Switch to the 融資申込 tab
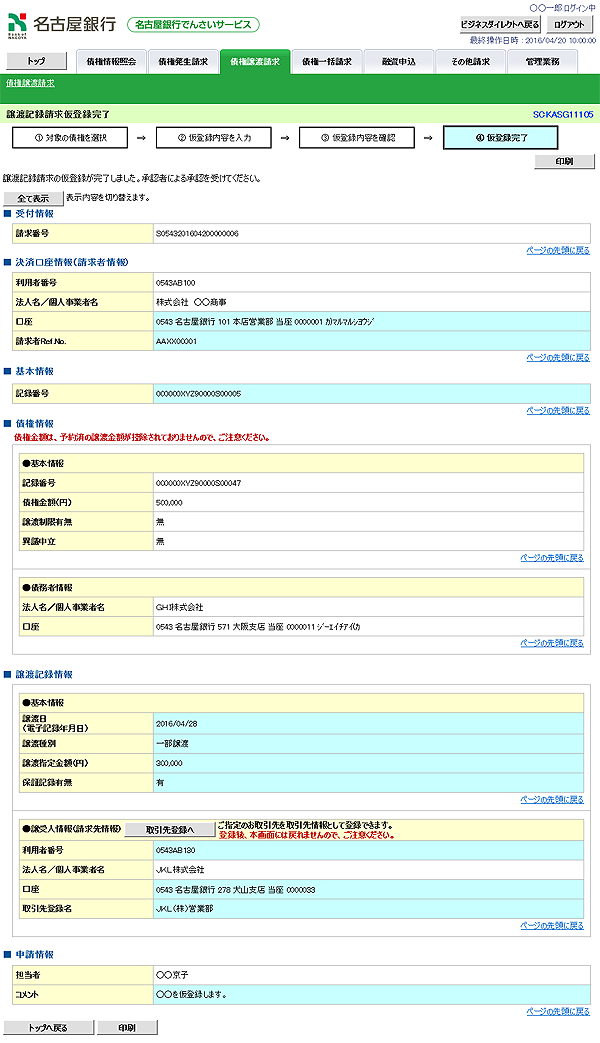 click(398, 62)
